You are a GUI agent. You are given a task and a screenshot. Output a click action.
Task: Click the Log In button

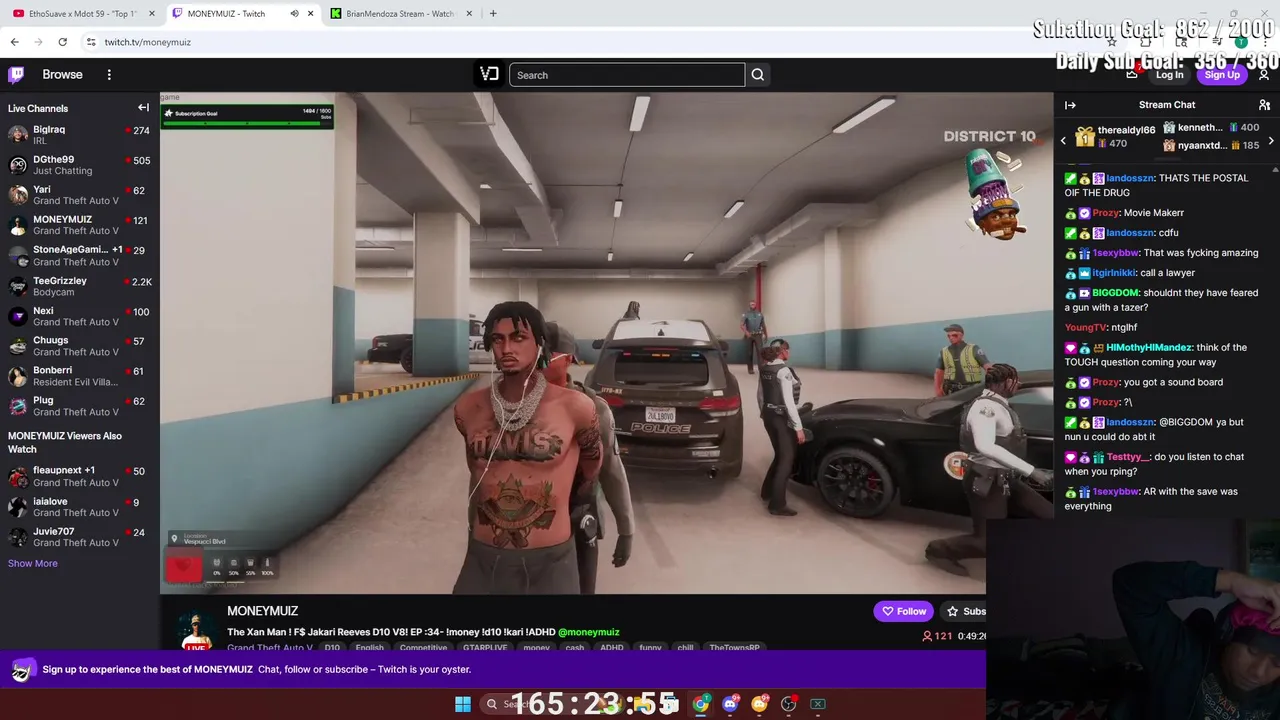click(1169, 75)
